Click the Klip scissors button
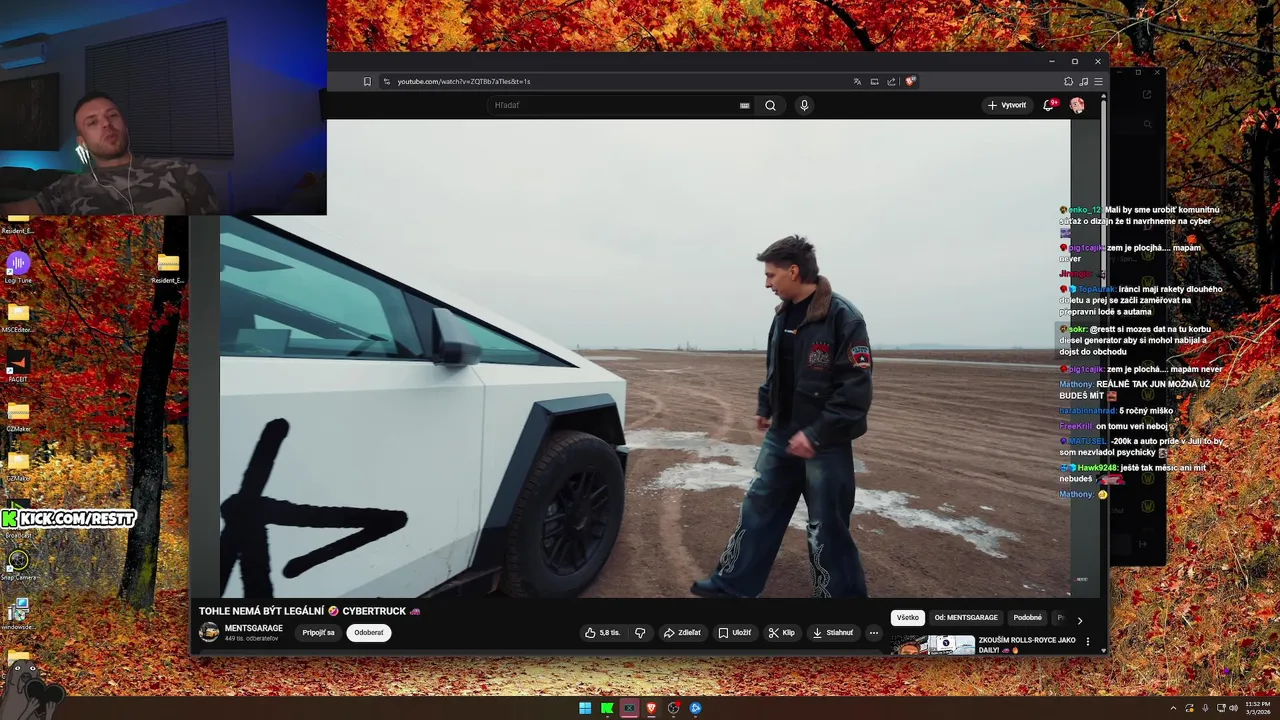Image resolution: width=1280 pixels, height=720 pixels. [x=782, y=632]
